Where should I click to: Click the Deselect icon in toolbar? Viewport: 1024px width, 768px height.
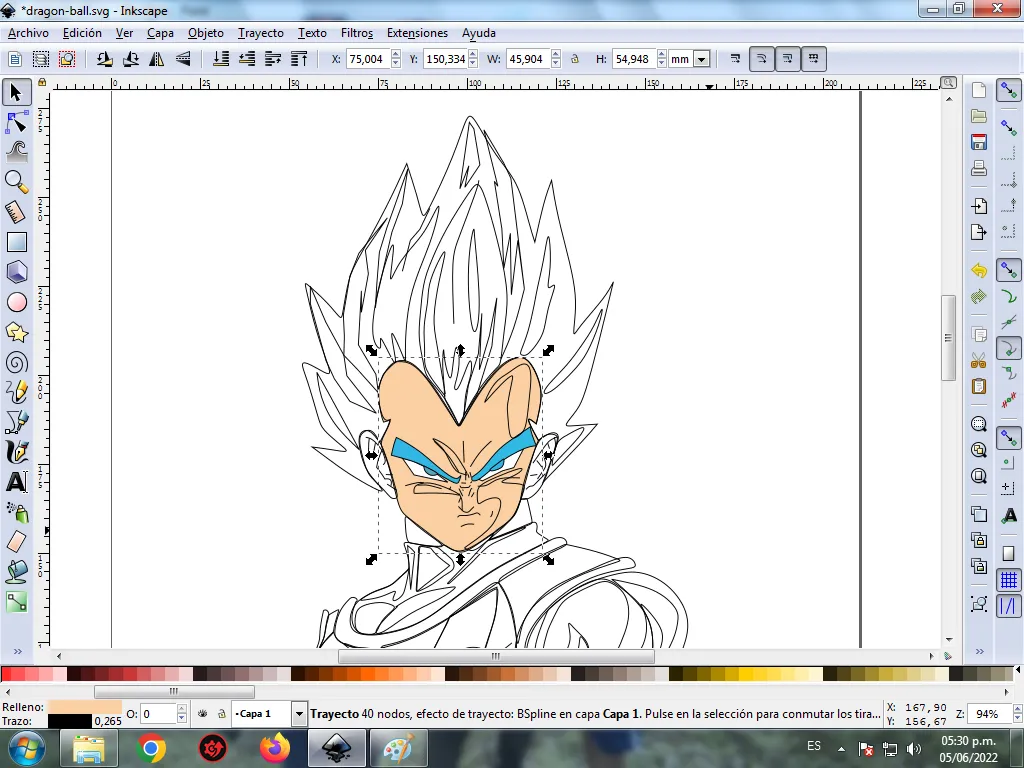[67, 59]
